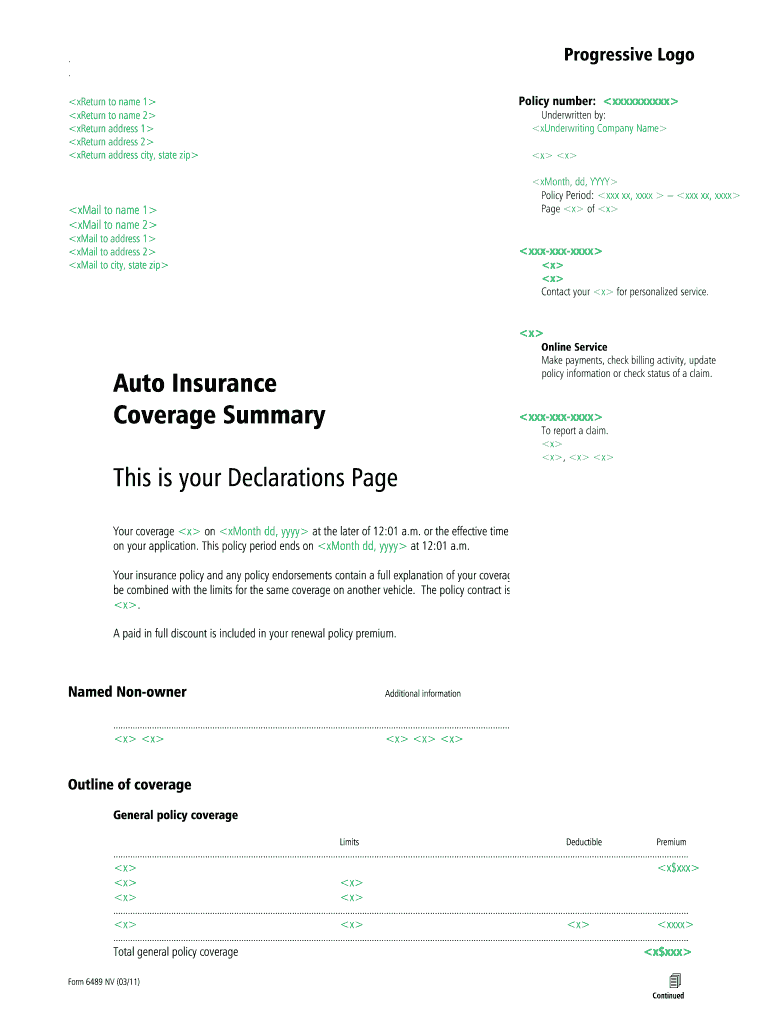
Task: Click the xMail to name 1 field
Action: click(112, 210)
